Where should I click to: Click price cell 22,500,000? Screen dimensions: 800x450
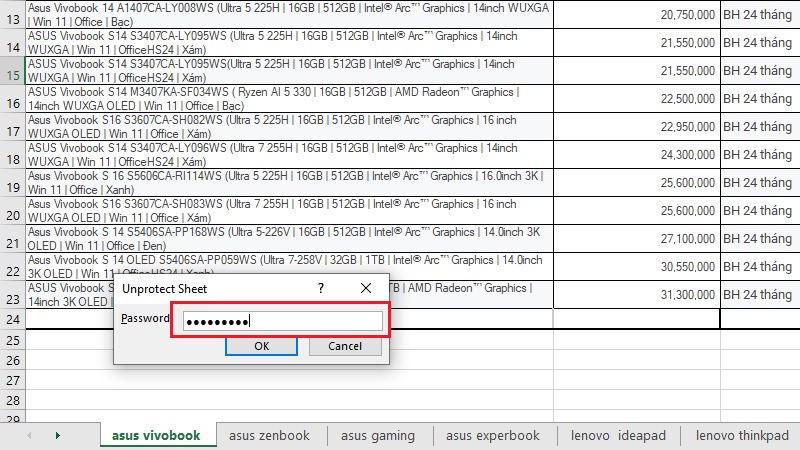pos(637,98)
